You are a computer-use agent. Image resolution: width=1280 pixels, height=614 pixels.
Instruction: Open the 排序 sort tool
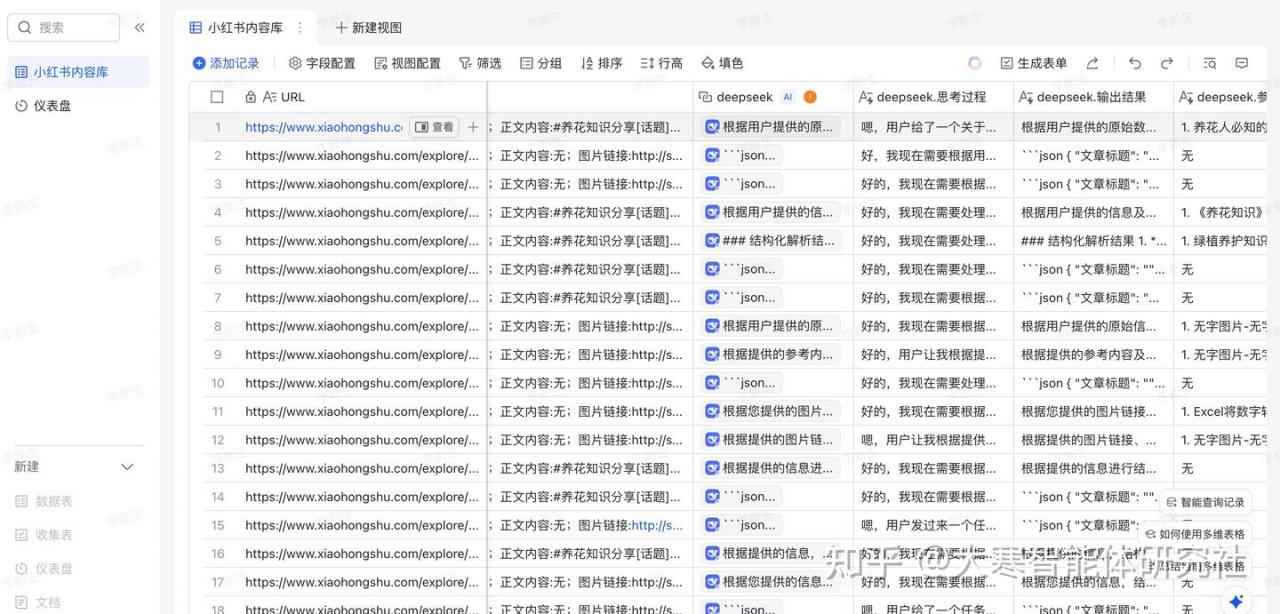coord(601,63)
